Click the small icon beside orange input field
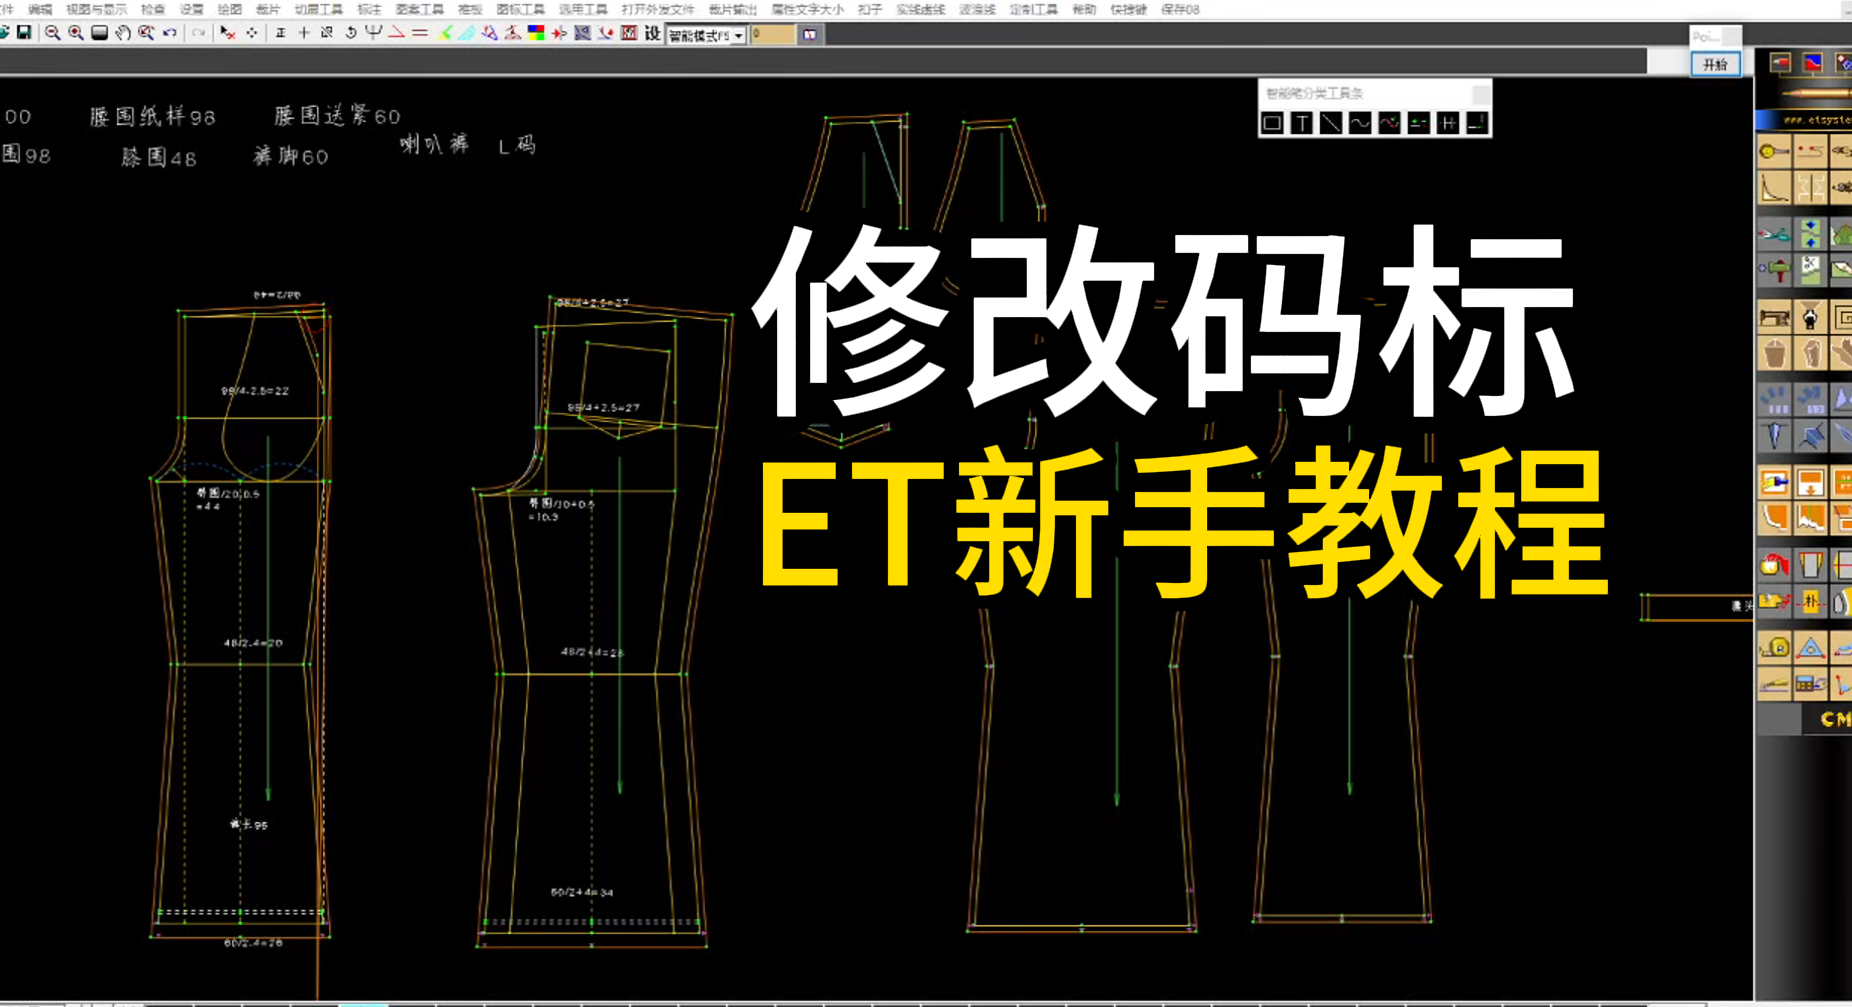The height and width of the screenshot is (1007, 1852). click(810, 34)
